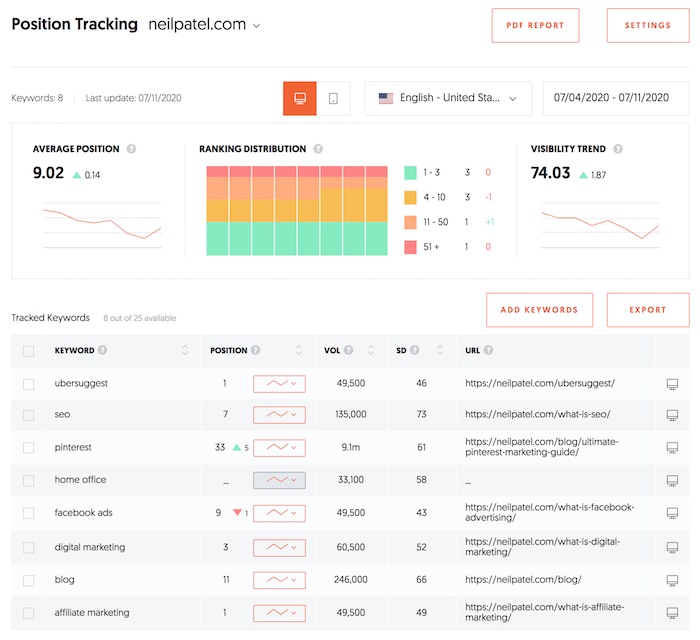
Task: Click desktop icon in facebook ads row
Action: click(x=672, y=513)
